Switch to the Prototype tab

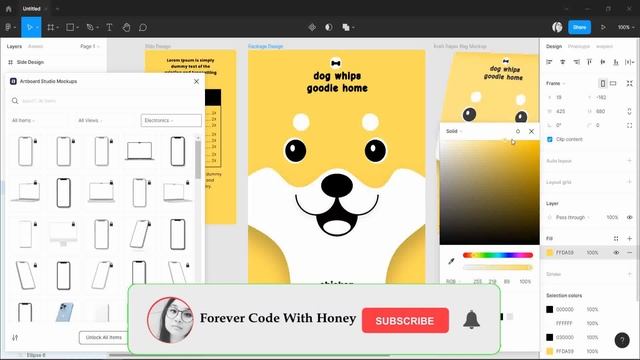[579, 46]
